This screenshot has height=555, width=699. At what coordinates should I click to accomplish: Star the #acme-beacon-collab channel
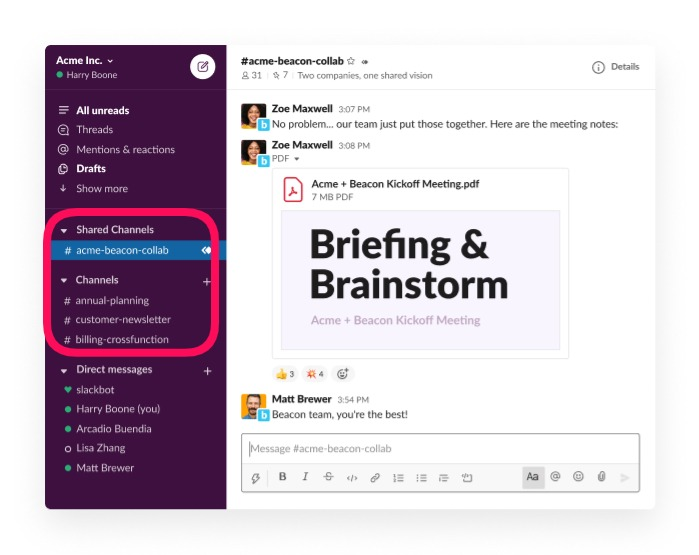point(351,61)
